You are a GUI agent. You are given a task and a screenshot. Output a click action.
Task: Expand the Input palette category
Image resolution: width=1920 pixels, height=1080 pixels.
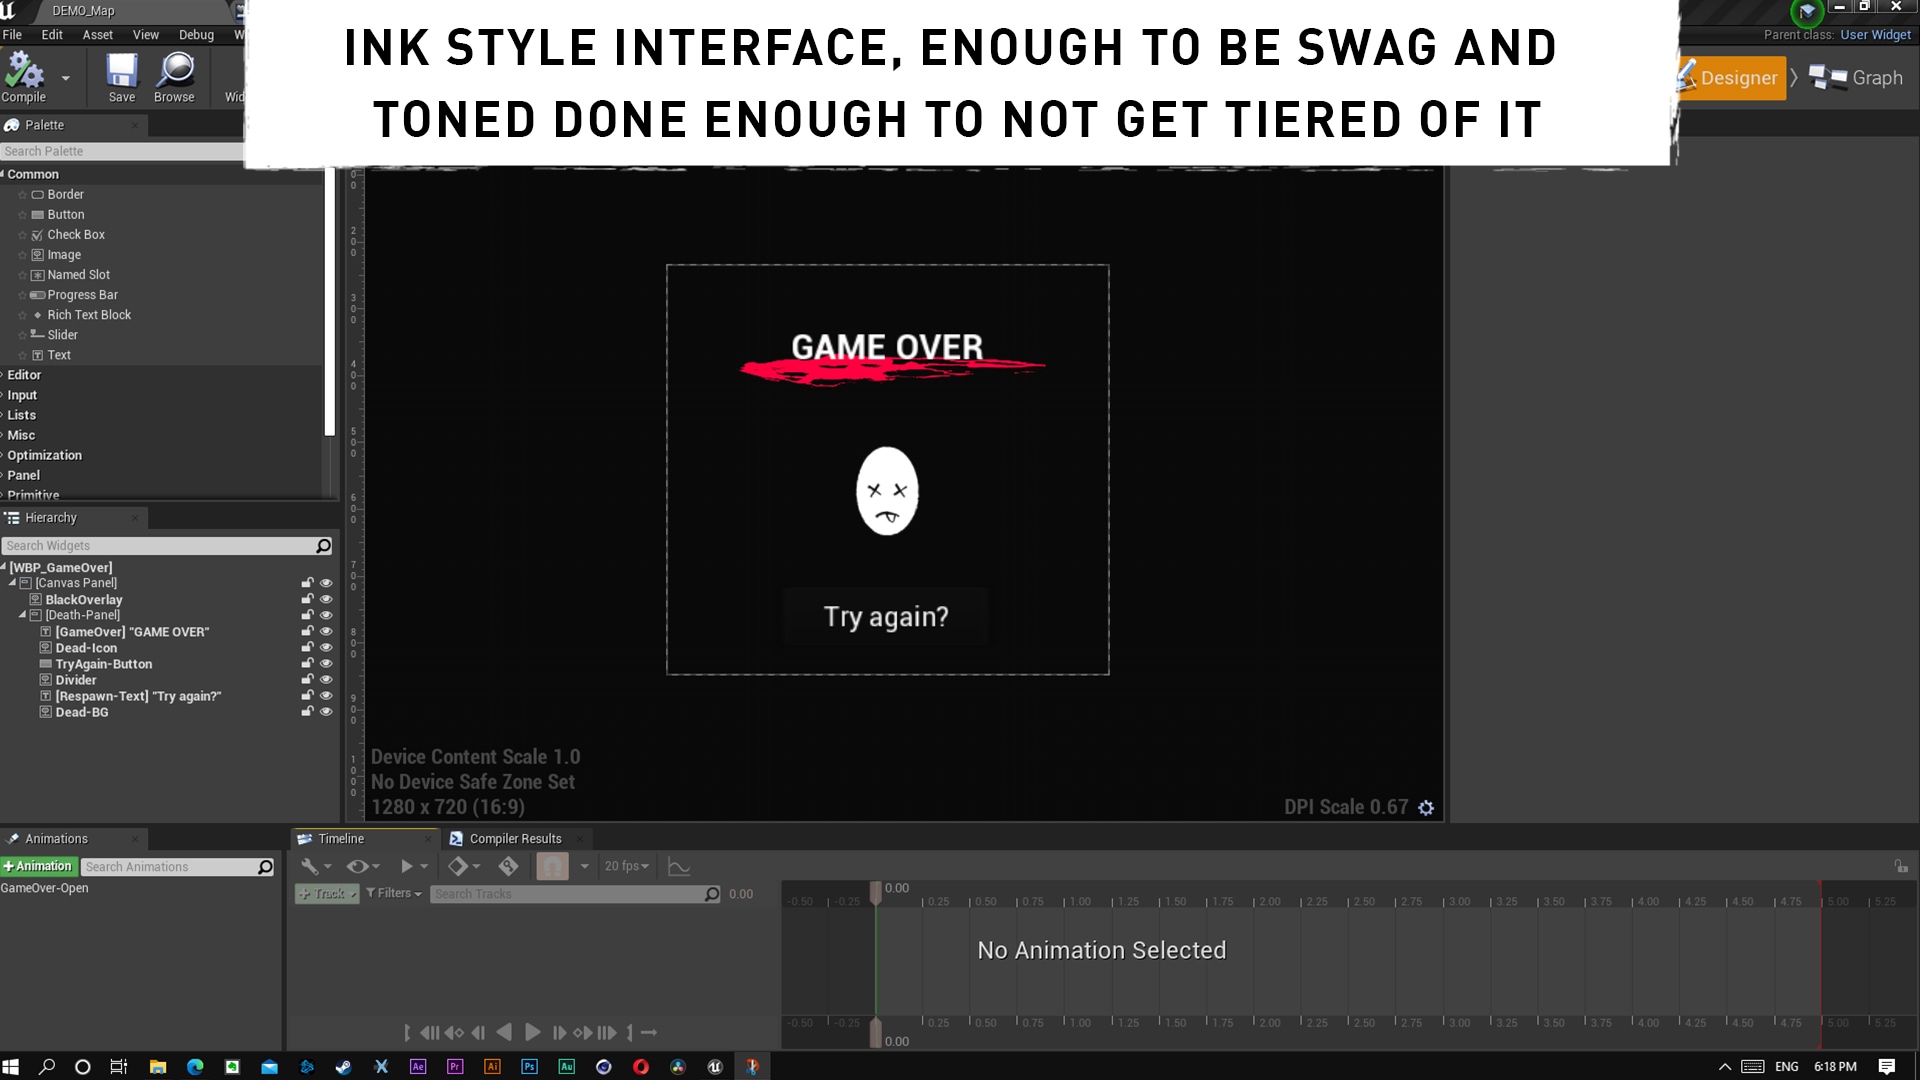tap(22, 395)
